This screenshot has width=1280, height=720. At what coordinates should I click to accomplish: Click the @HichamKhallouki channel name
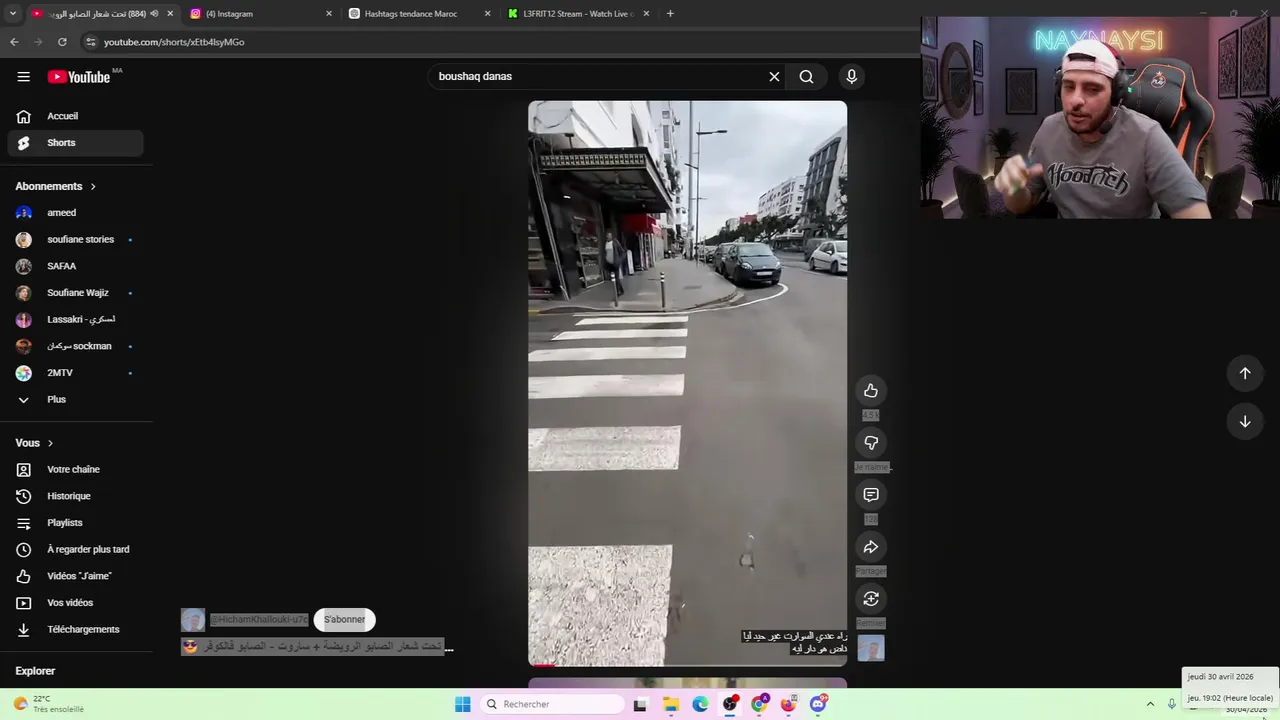coord(259,620)
